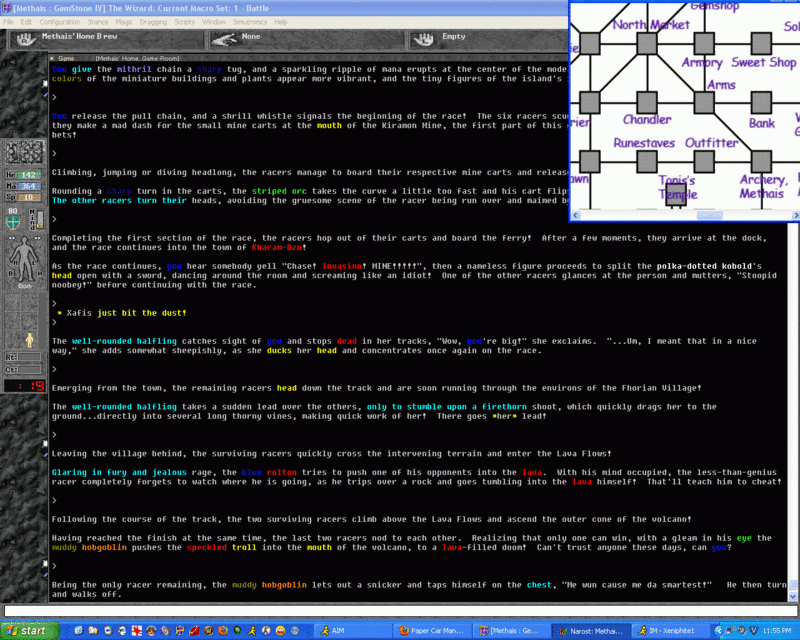Image resolution: width=800 pixels, height=640 pixels.
Task: Open the Stance menu
Action: (x=100, y=21)
